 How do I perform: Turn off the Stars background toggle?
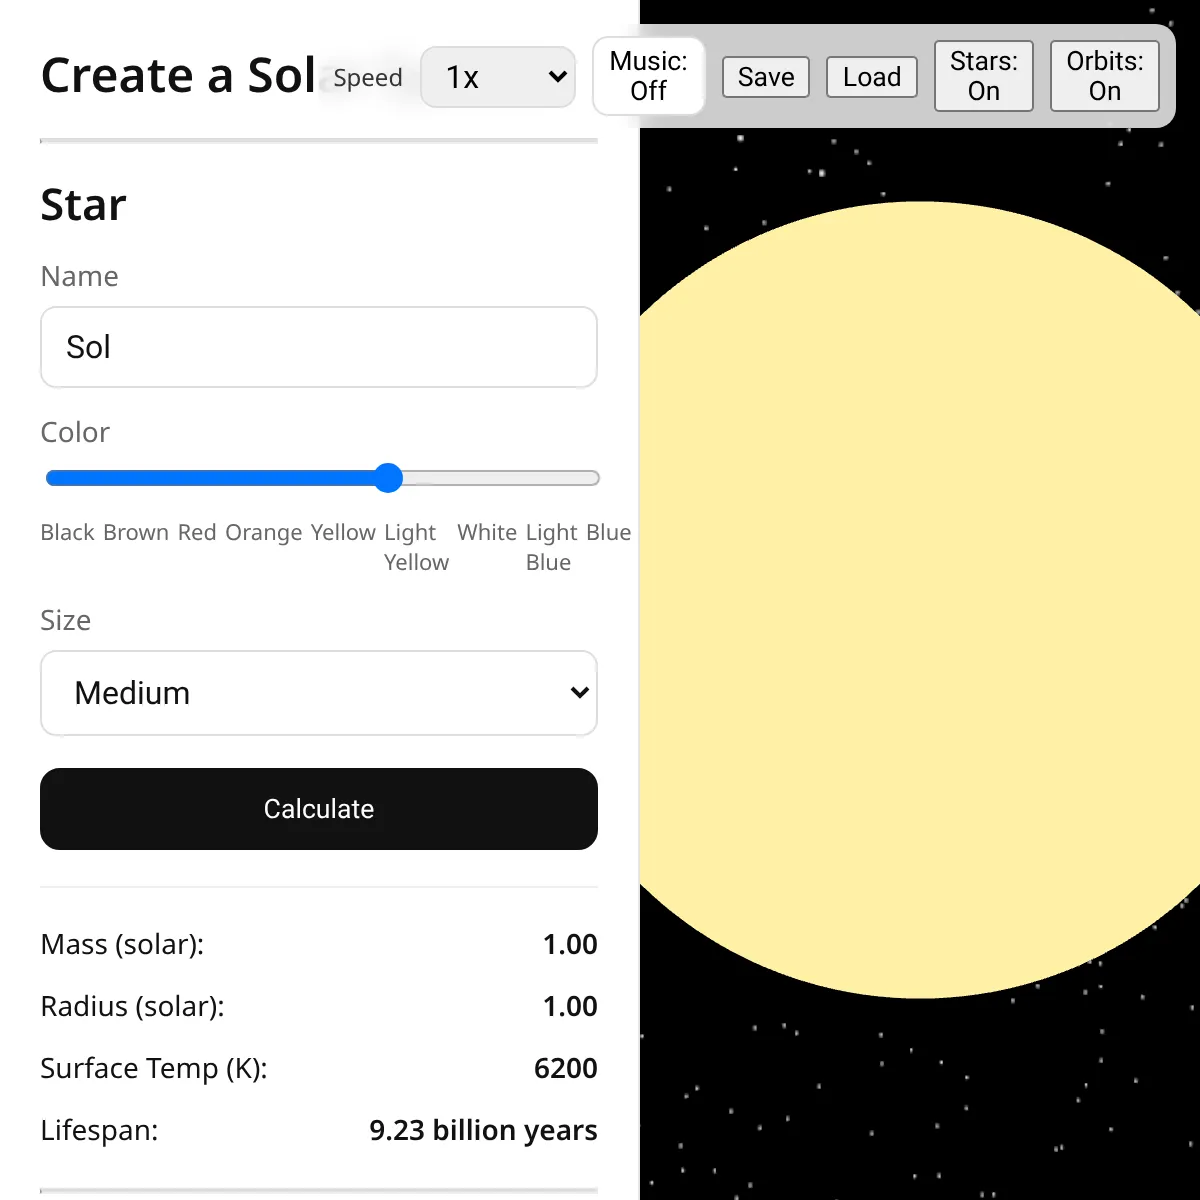click(x=983, y=76)
